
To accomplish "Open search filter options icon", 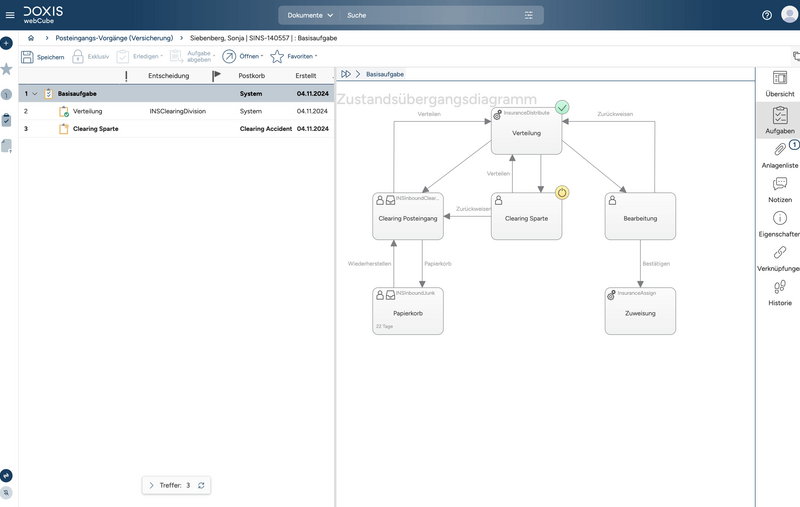I will coord(529,16).
